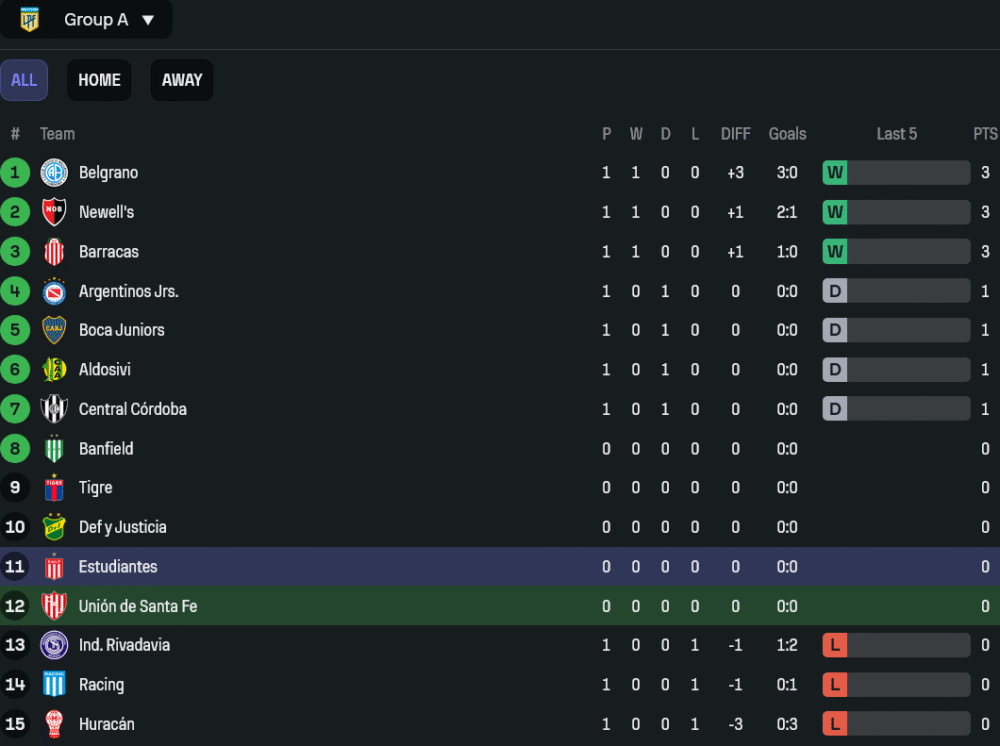Click Ind. Rivadavia's red L result badge

pyautogui.click(x=835, y=645)
